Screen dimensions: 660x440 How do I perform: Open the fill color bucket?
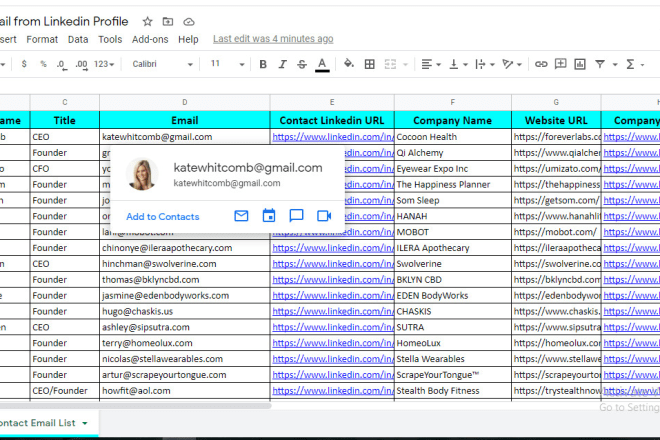(349, 64)
